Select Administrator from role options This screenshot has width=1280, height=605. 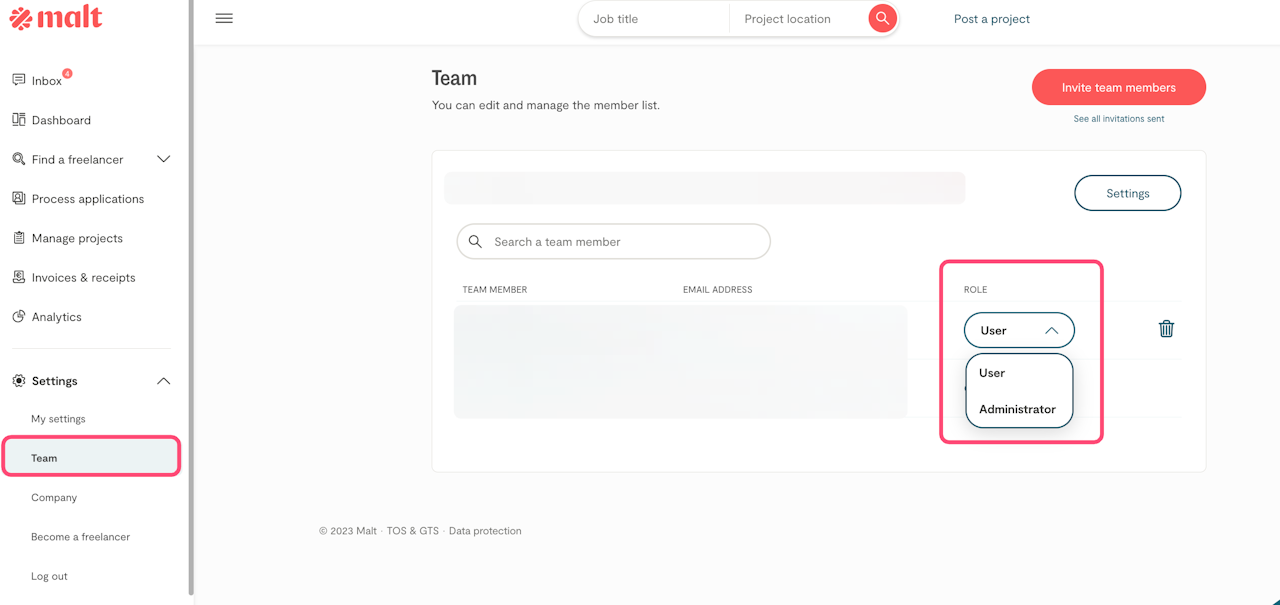[1017, 409]
